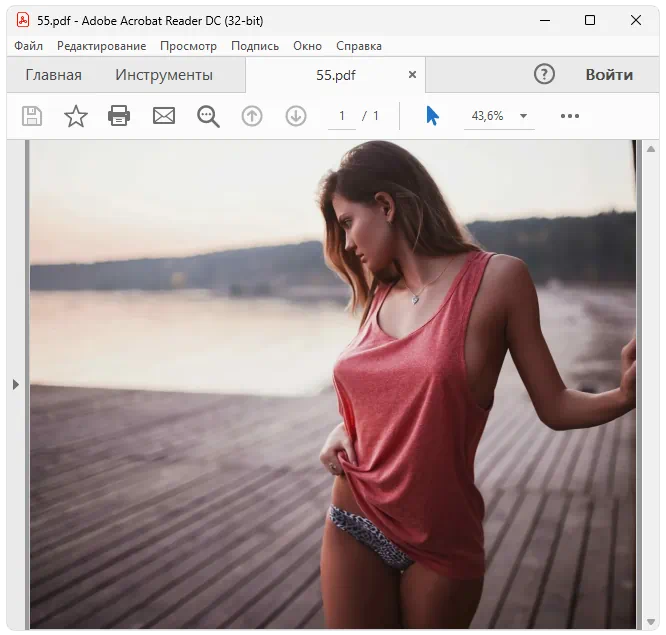
Task: Print the document using the printer icon
Action: tap(119, 116)
